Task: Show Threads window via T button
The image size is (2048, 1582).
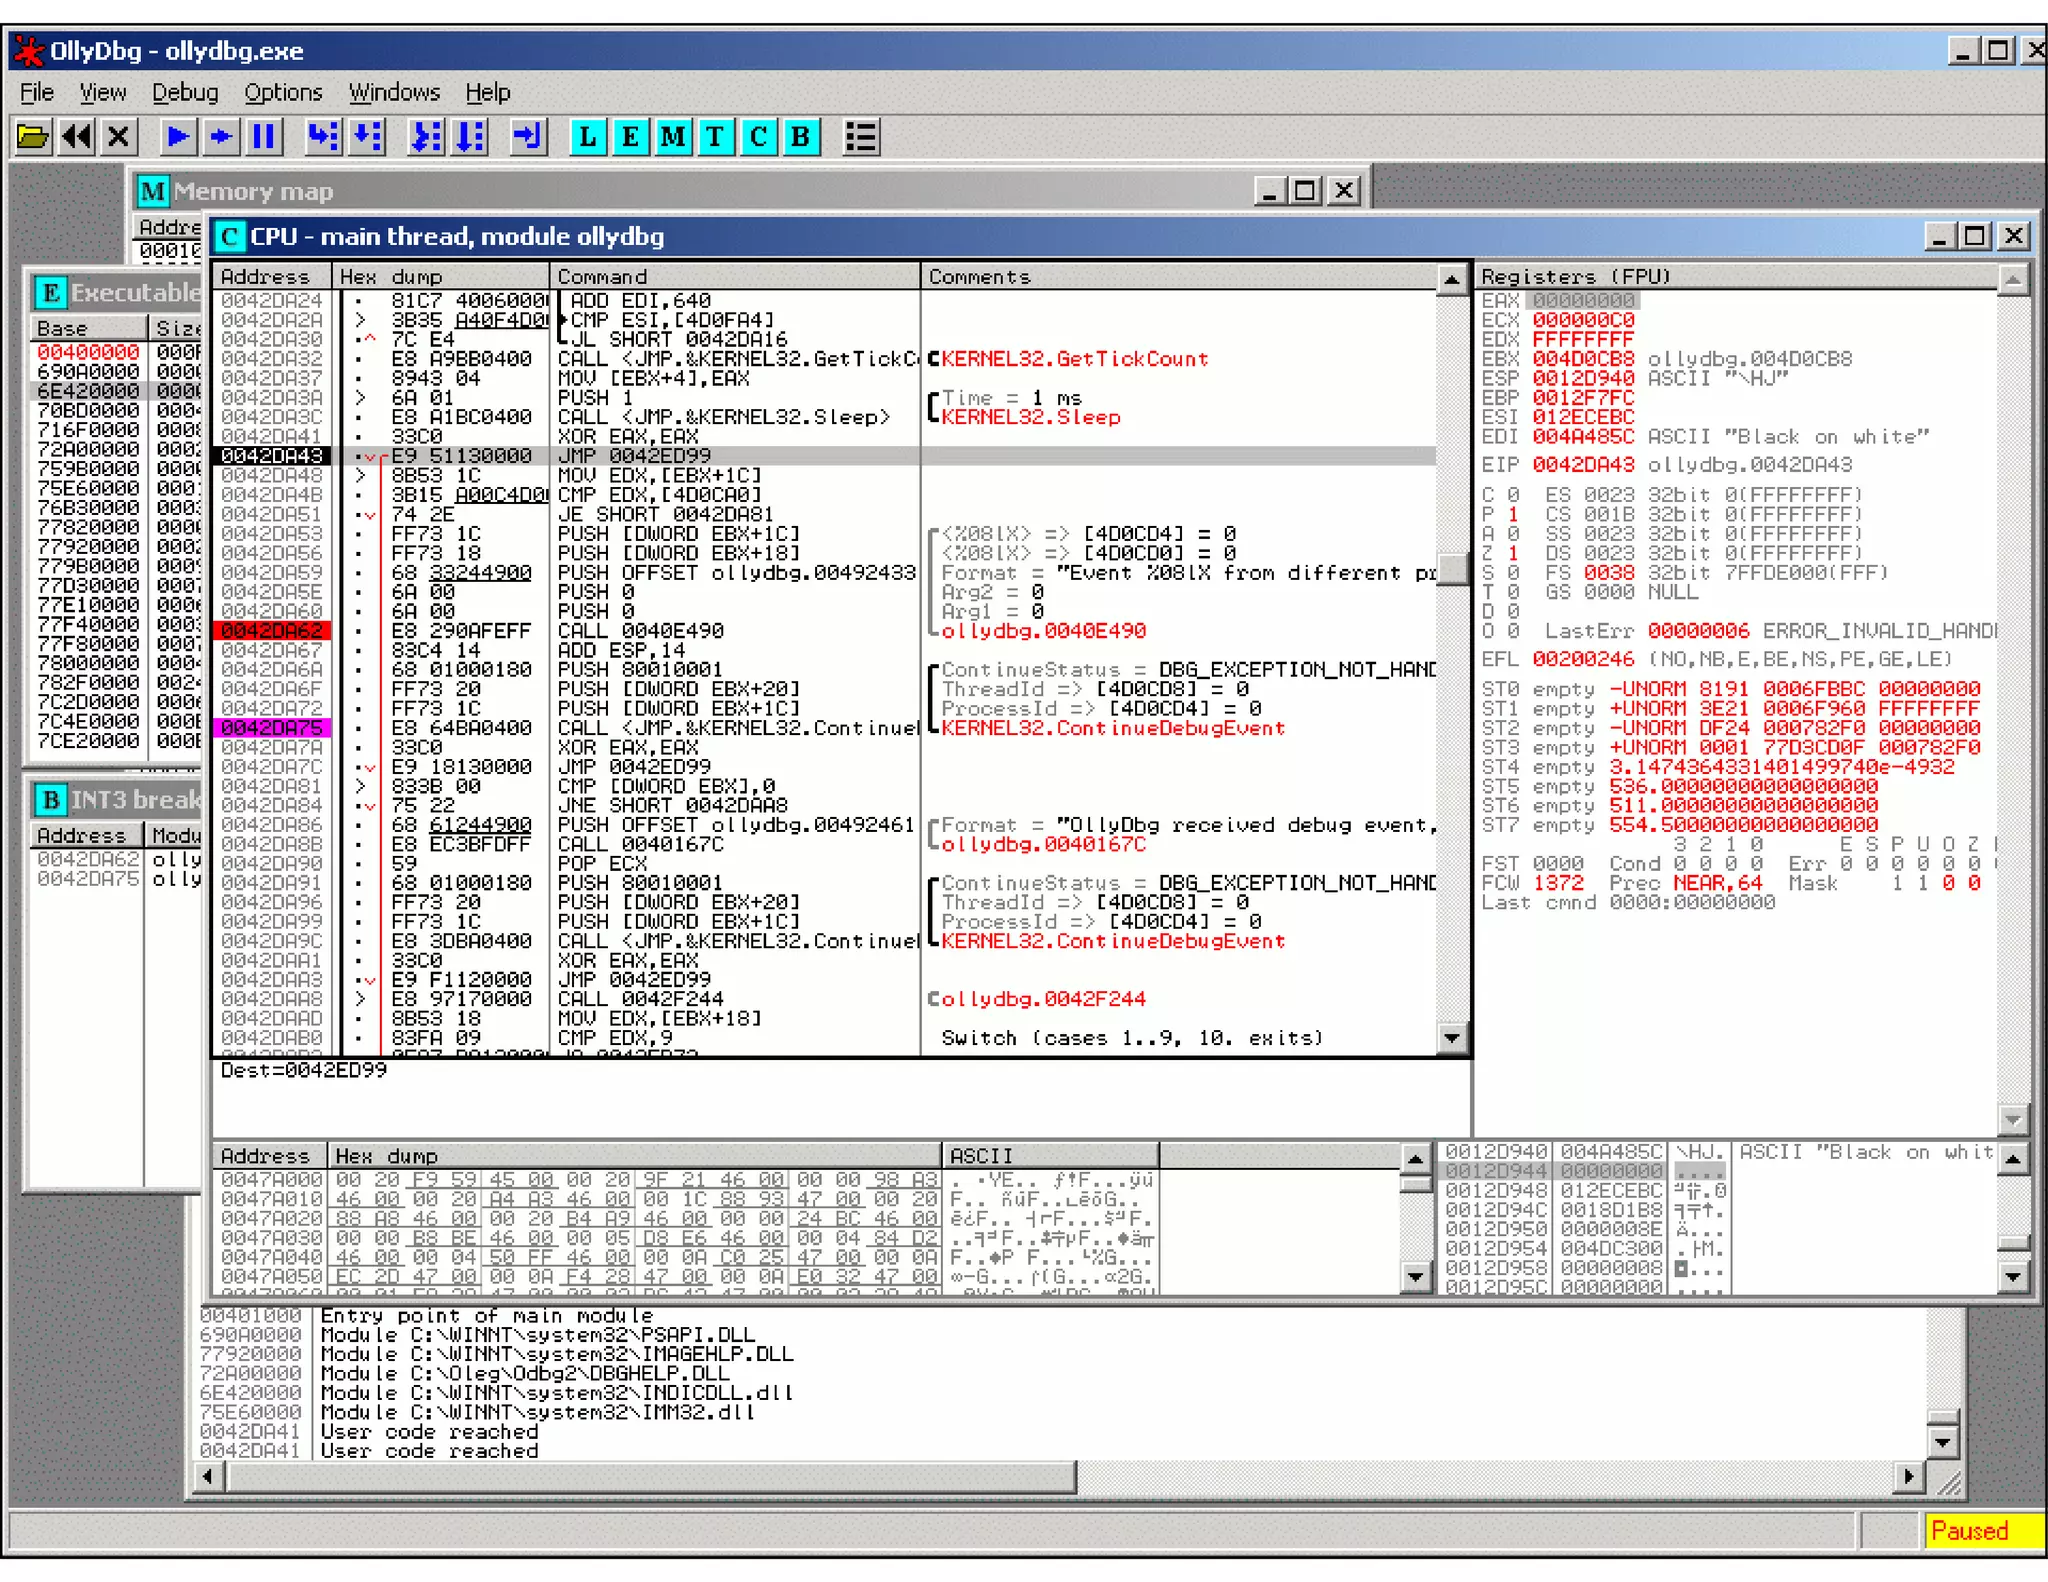Action: pyautogui.click(x=715, y=136)
